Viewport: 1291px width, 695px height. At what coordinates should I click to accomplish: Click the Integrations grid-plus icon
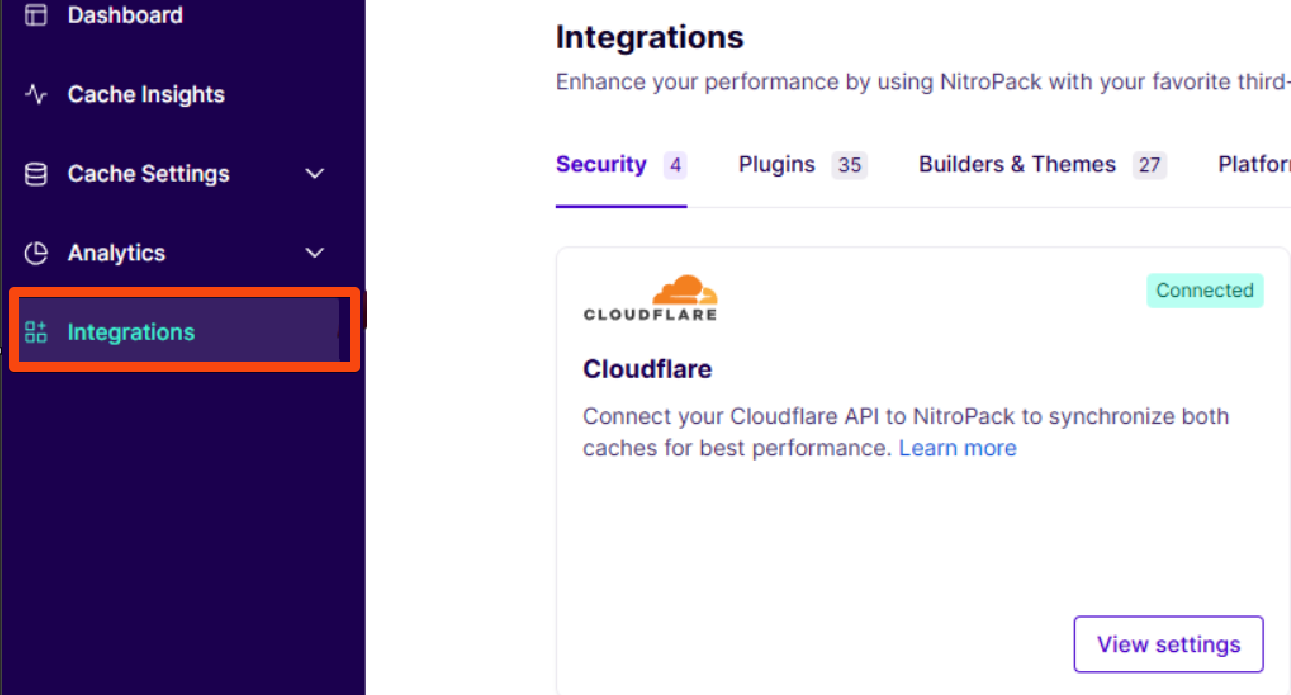pyautogui.click(x=36, y=332)
